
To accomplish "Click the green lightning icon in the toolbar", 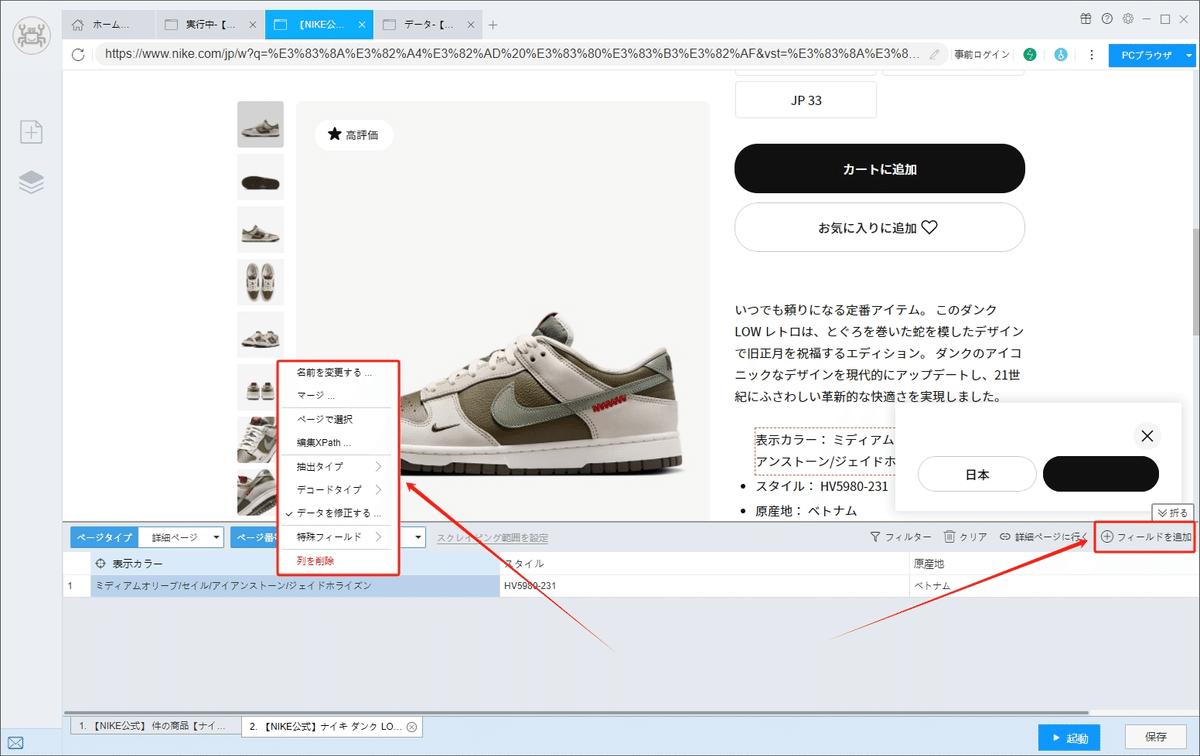I will [1029, 55].
